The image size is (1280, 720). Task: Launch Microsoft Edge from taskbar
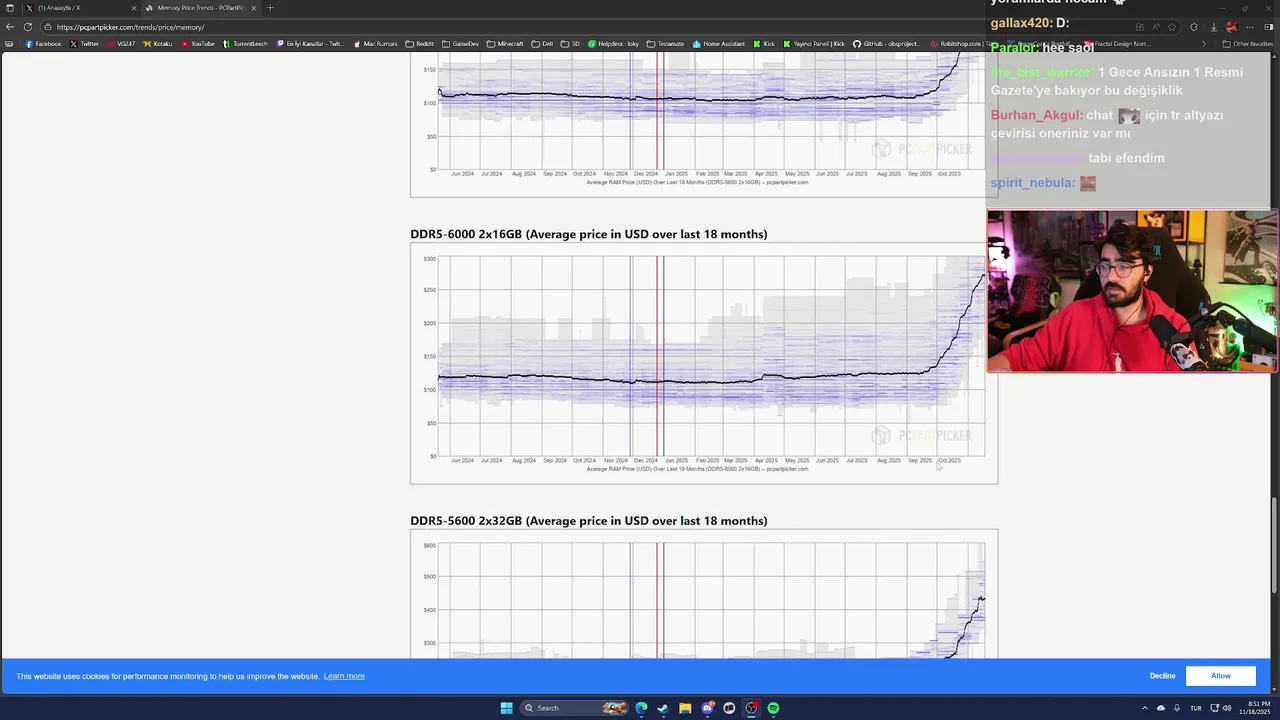[x=641, y=708]
